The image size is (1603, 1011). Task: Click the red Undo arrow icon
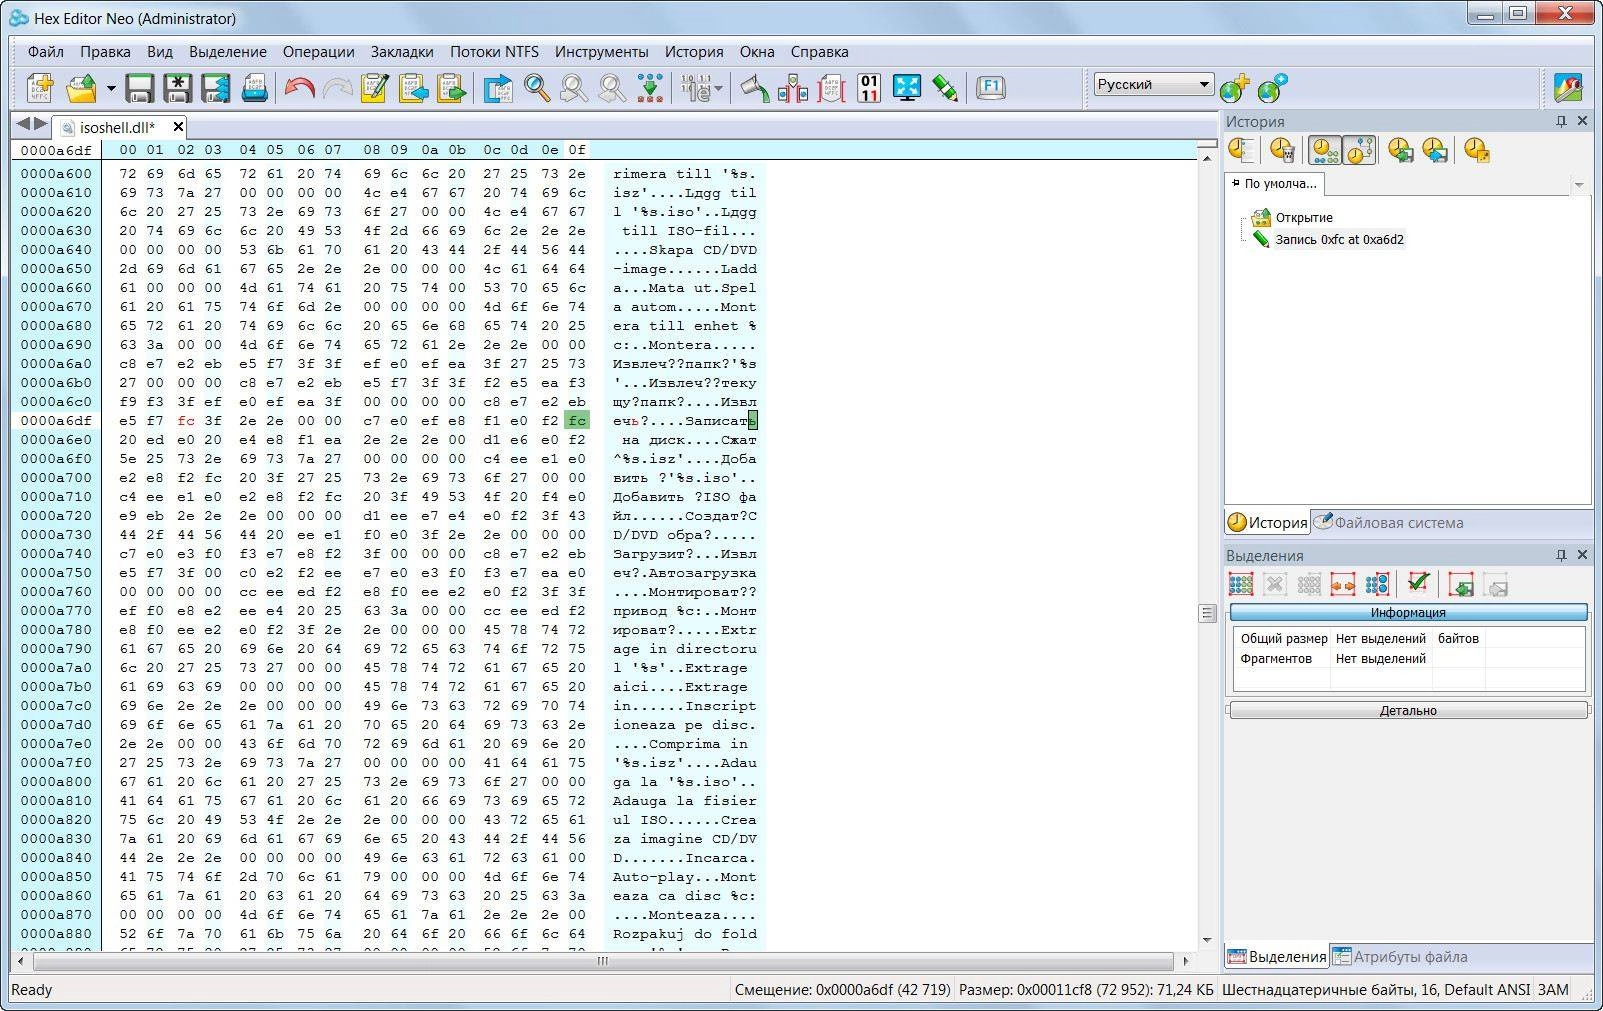(x=299, y=88)
